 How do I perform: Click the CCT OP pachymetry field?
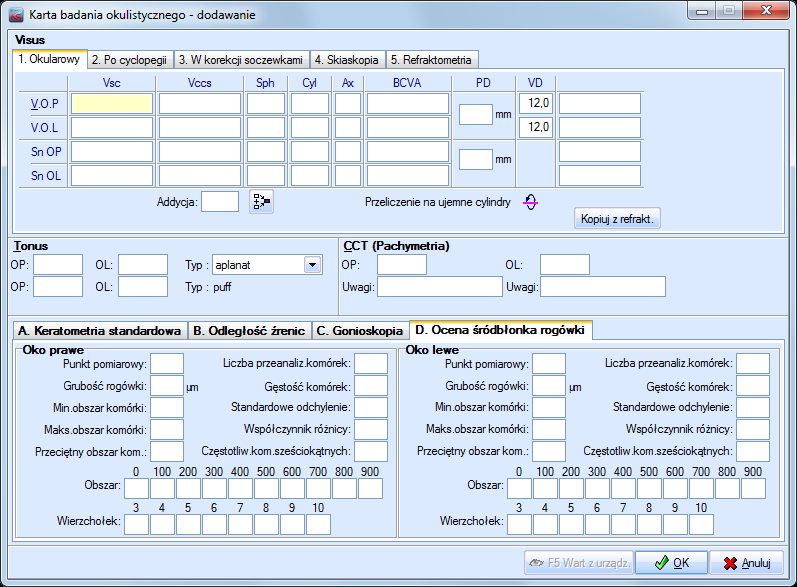click(x=402, y=265)
